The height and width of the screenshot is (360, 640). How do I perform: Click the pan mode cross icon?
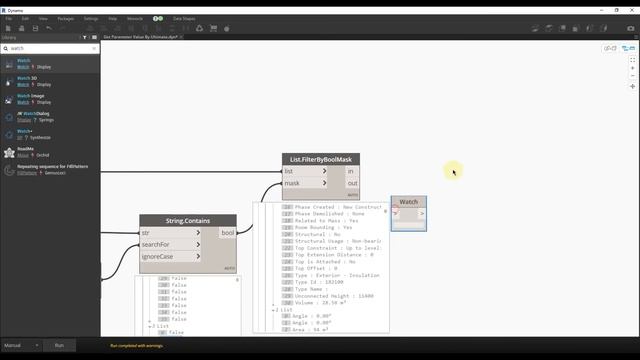coord(632,87)
